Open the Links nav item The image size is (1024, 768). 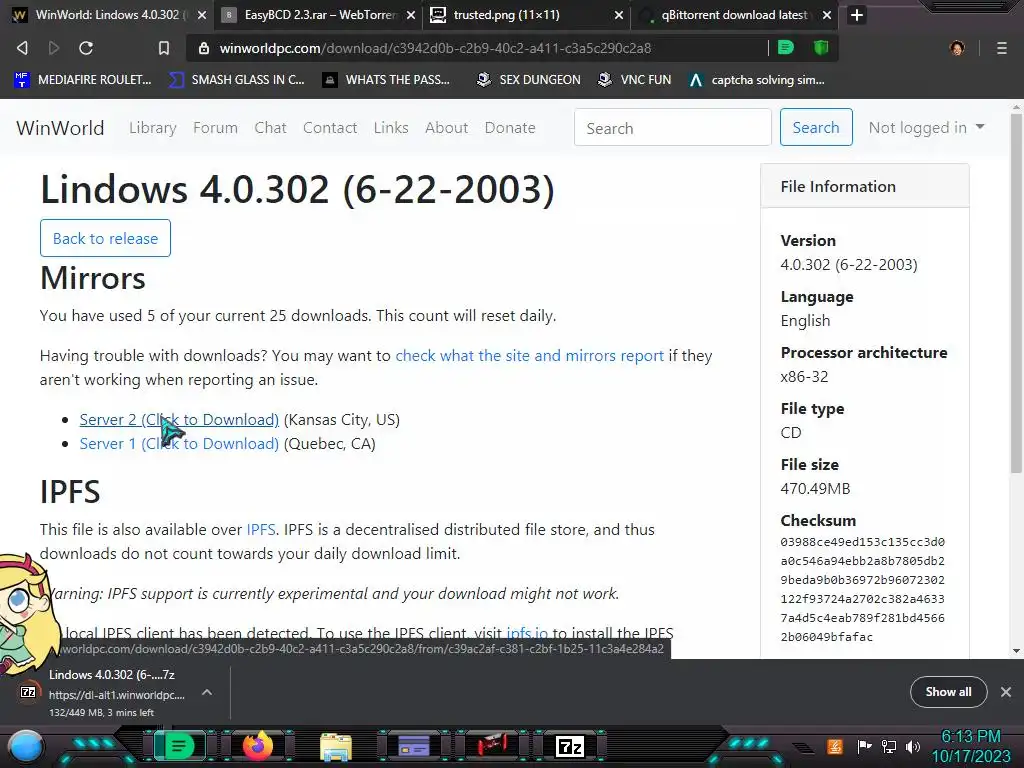coord(391,127)
